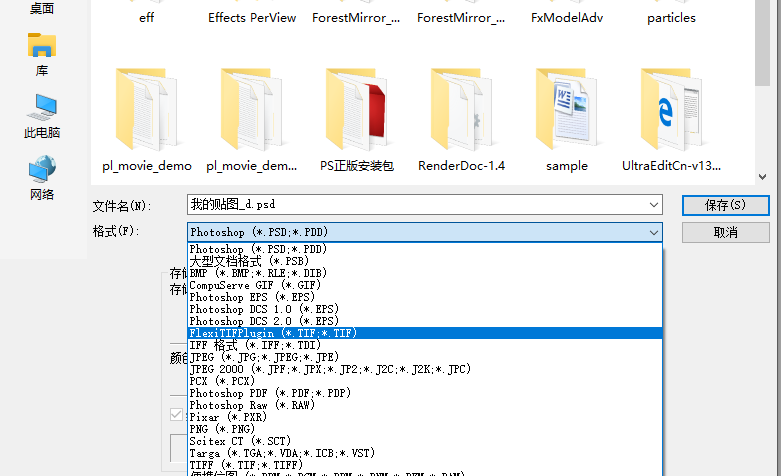Collapse the 格式 format combo box
This screenshot has width=781, height=476.
(654, 232)
